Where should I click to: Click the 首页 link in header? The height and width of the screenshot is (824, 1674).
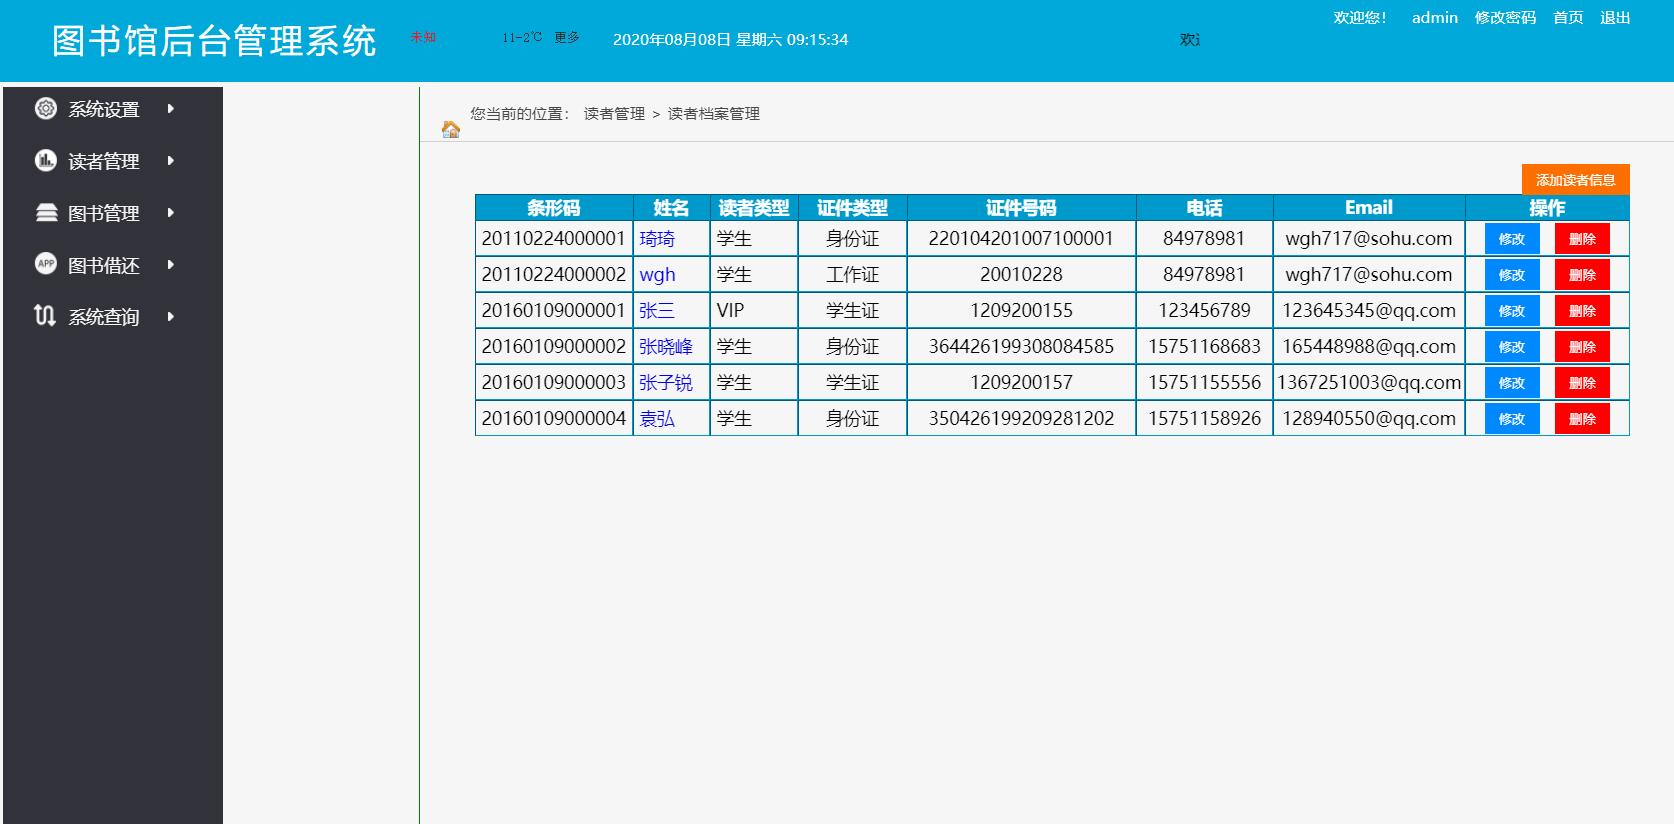(x=1568, y=17)
